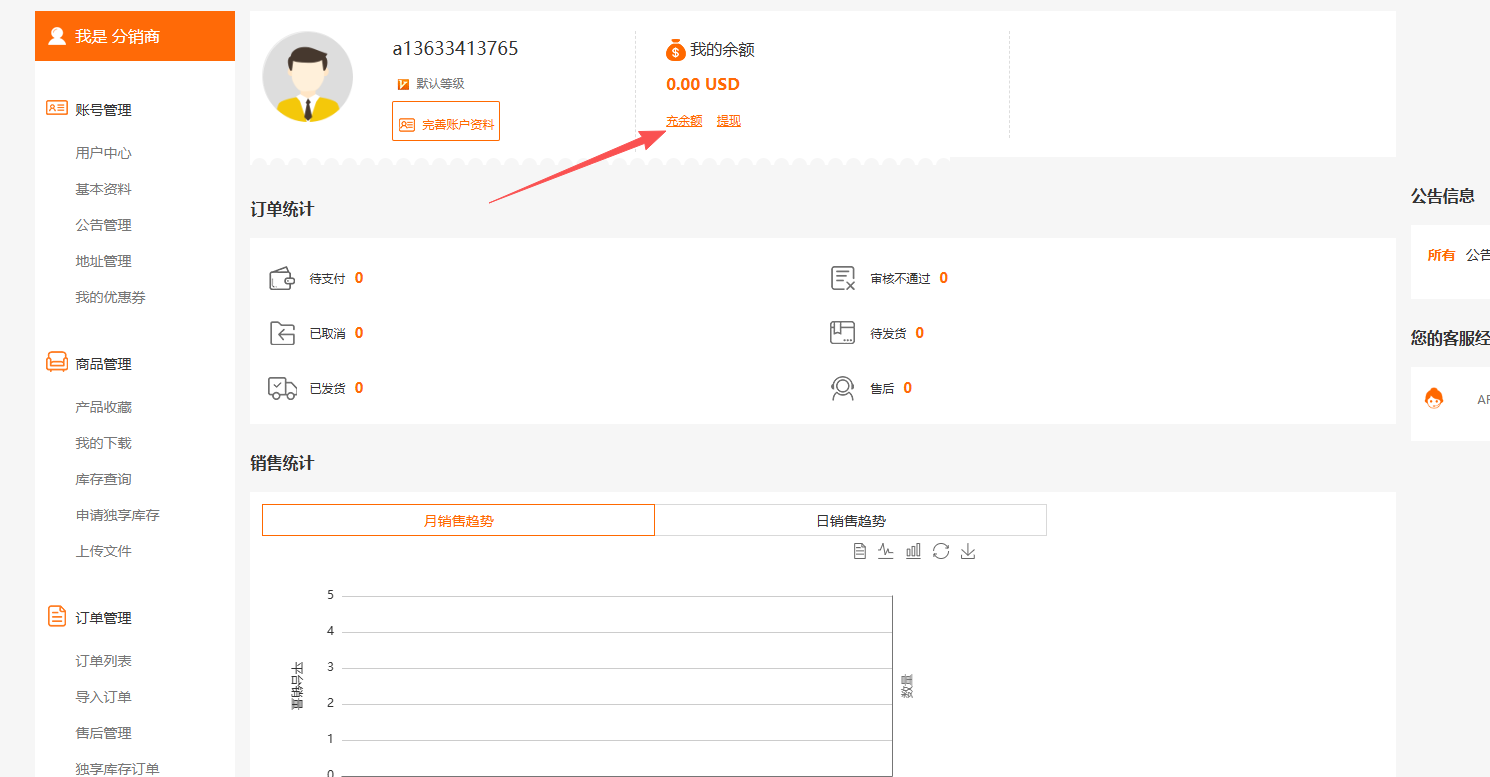Click the 已取消 folder icon
Image resolution: width=1490 pixels, height=777 pixels.
pyautogui.click(x=283, y=333)
